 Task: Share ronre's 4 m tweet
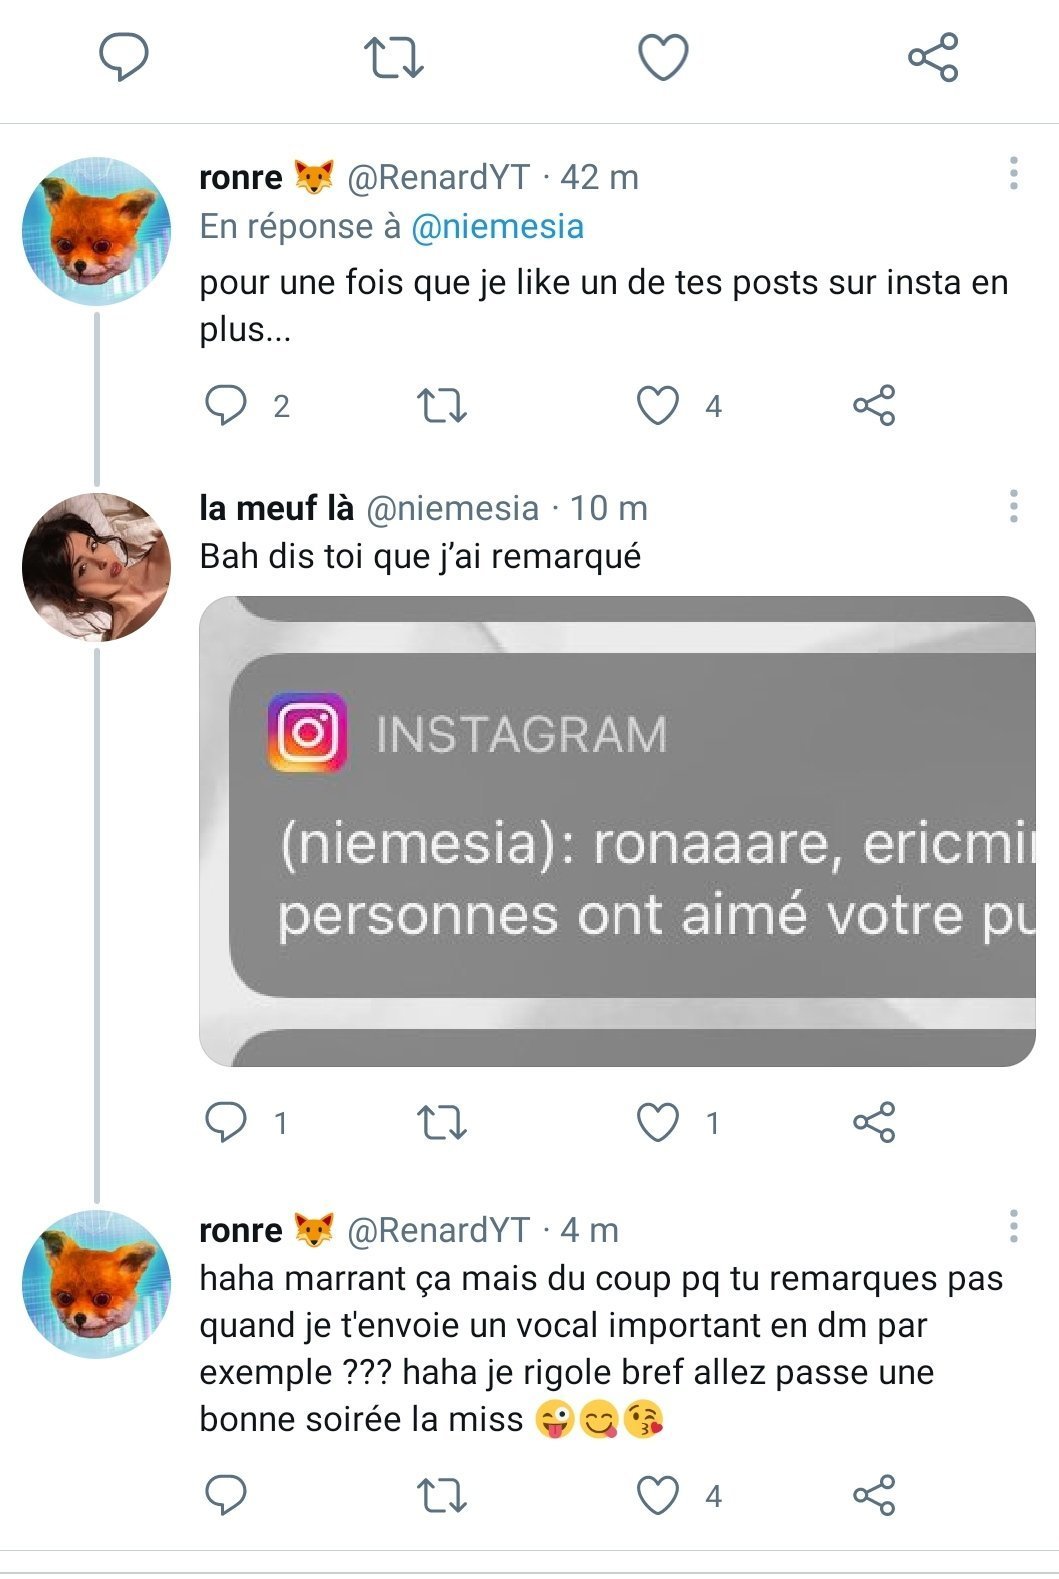tap(874, 1496)
